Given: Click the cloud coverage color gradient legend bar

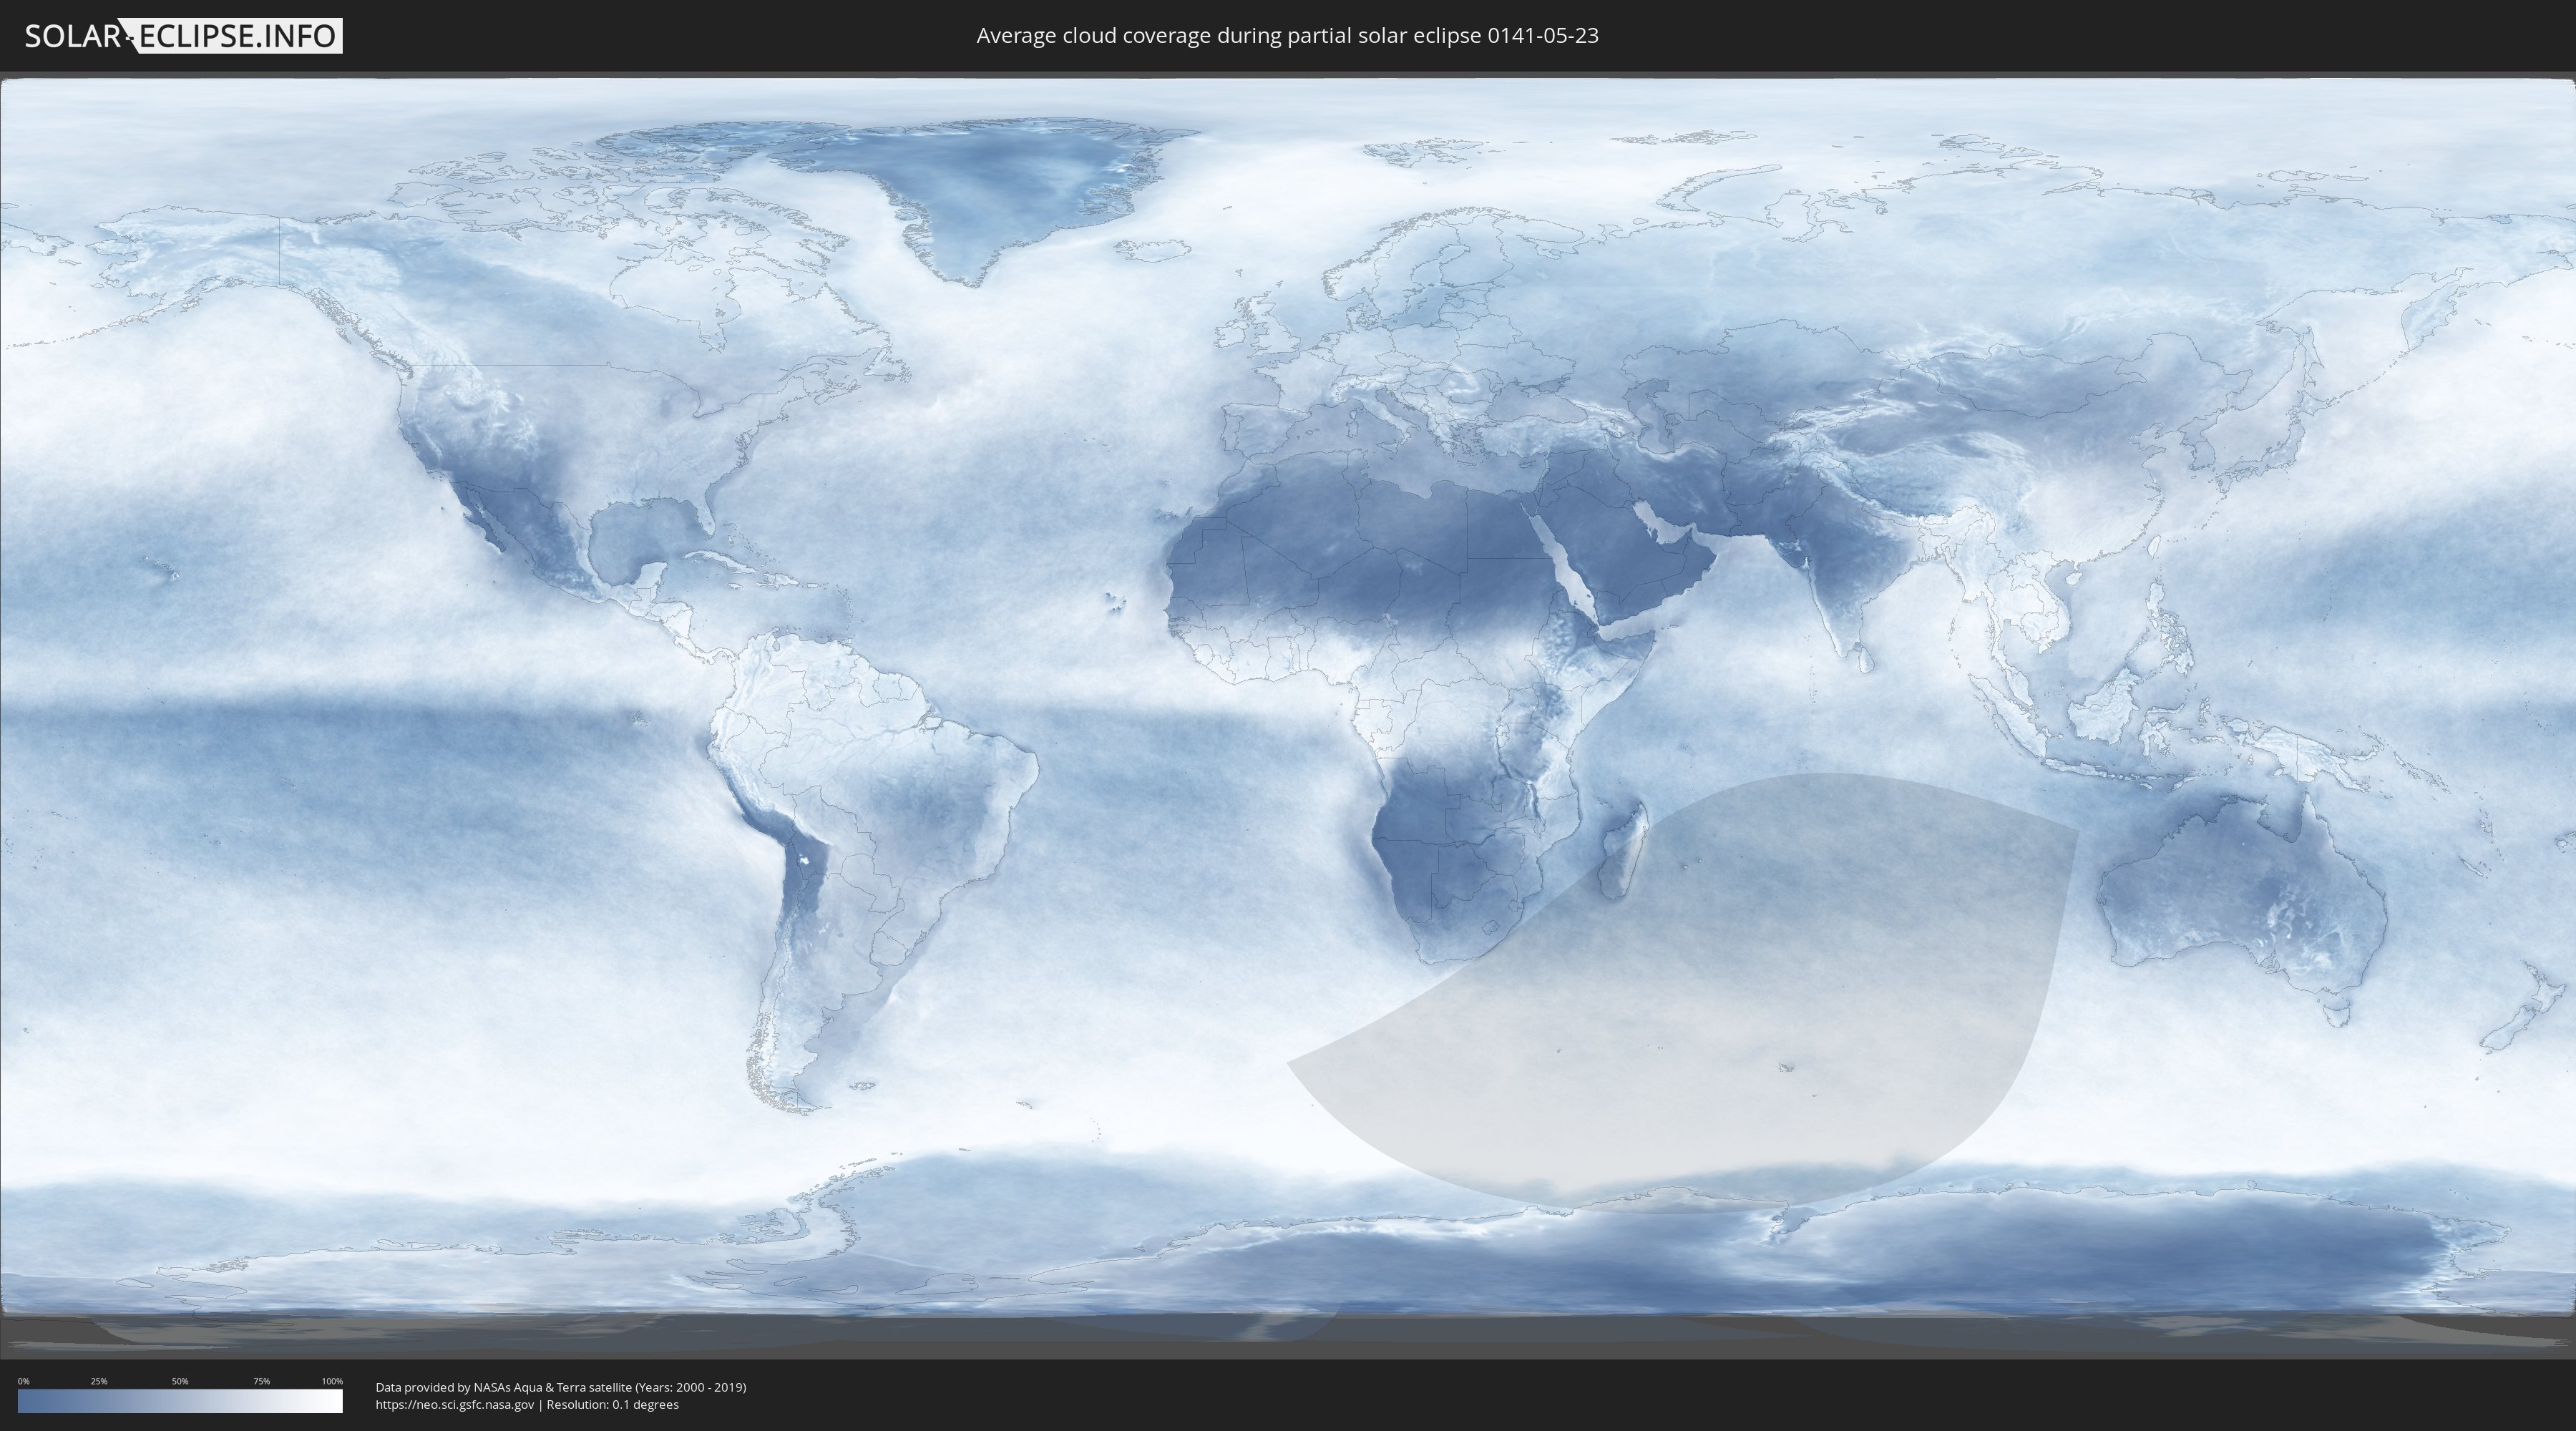Looking at the screenshot, I should click(180, 1401).
